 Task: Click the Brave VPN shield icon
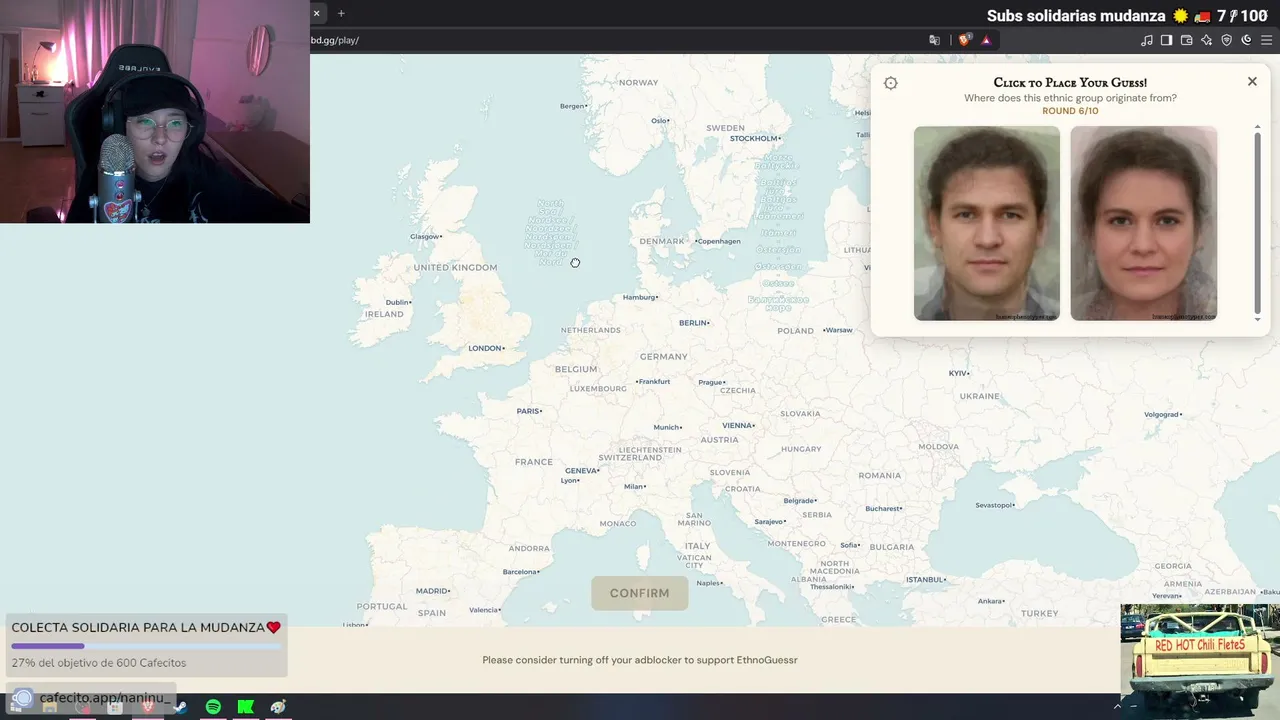[1227, 40]
